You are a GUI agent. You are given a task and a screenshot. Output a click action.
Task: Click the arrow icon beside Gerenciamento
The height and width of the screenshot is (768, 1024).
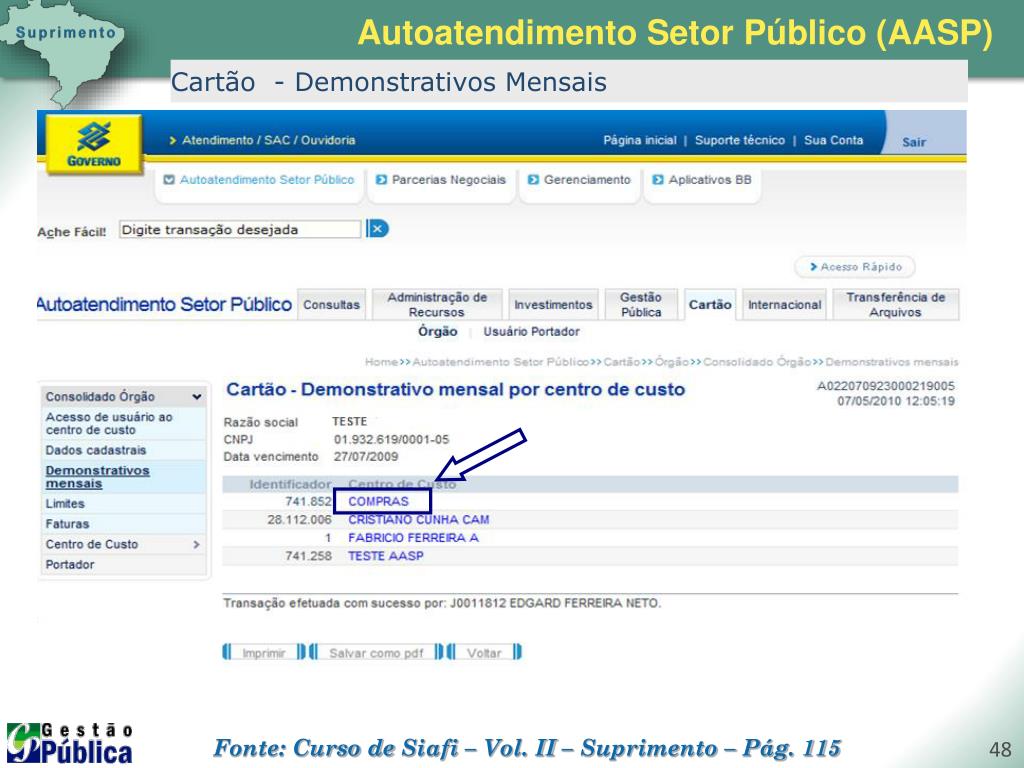click(533, 180)
